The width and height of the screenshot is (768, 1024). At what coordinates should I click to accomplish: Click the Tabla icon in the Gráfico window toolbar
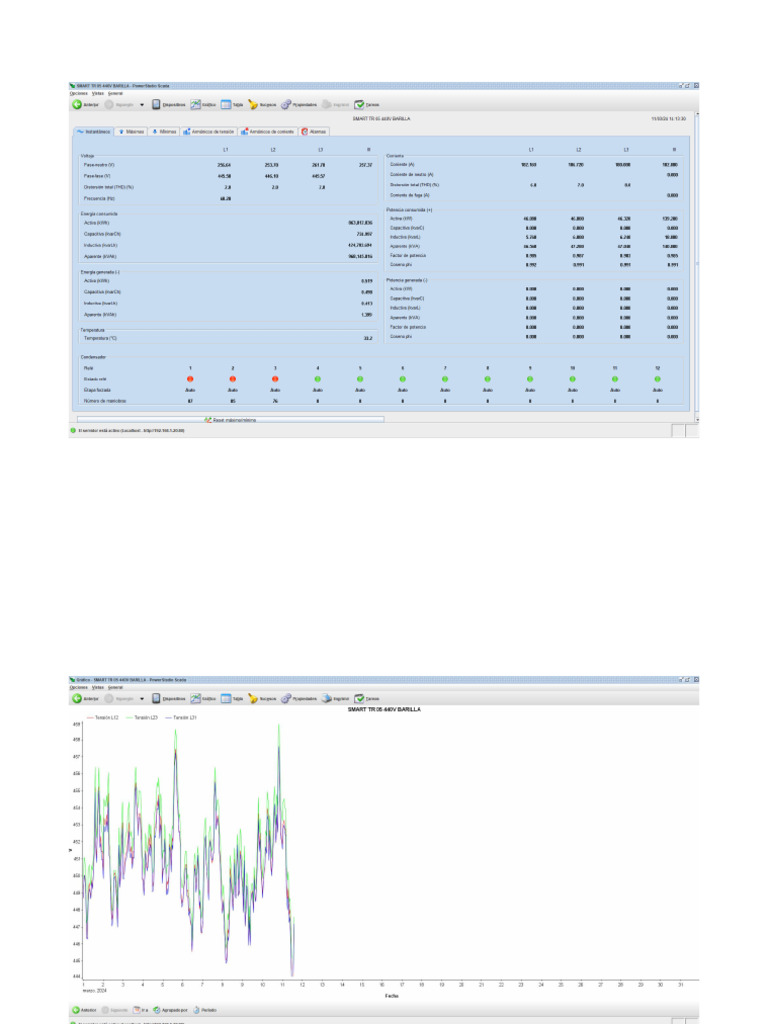(226, 699)
